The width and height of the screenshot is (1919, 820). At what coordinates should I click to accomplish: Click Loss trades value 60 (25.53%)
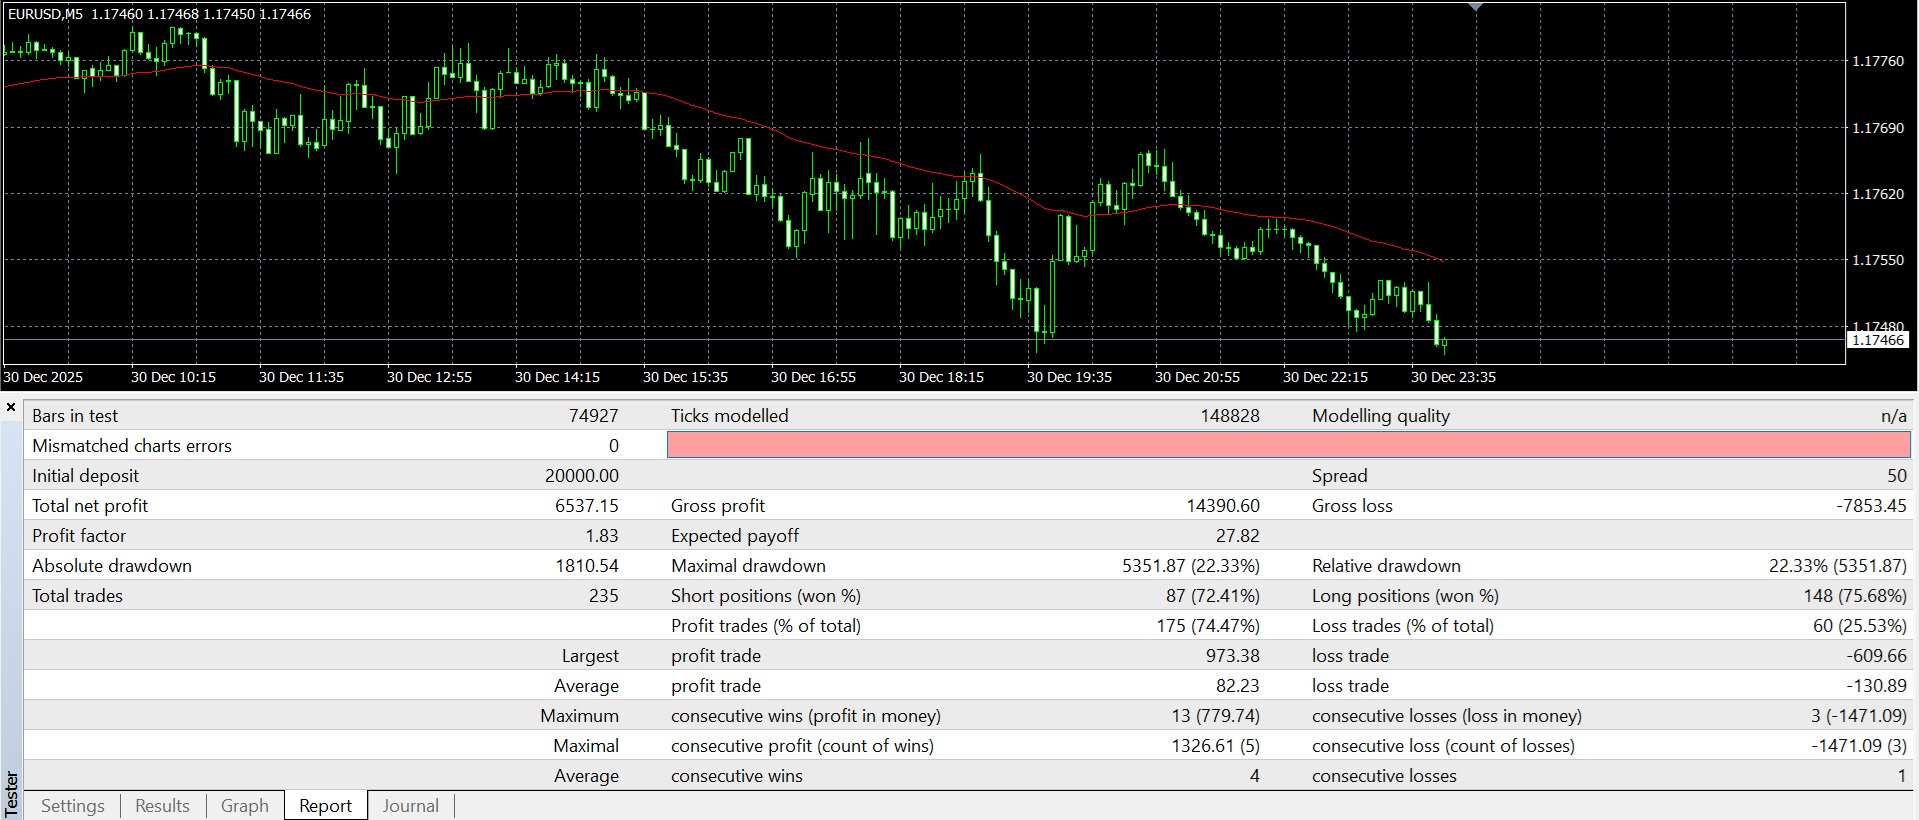pos(1860,626)
